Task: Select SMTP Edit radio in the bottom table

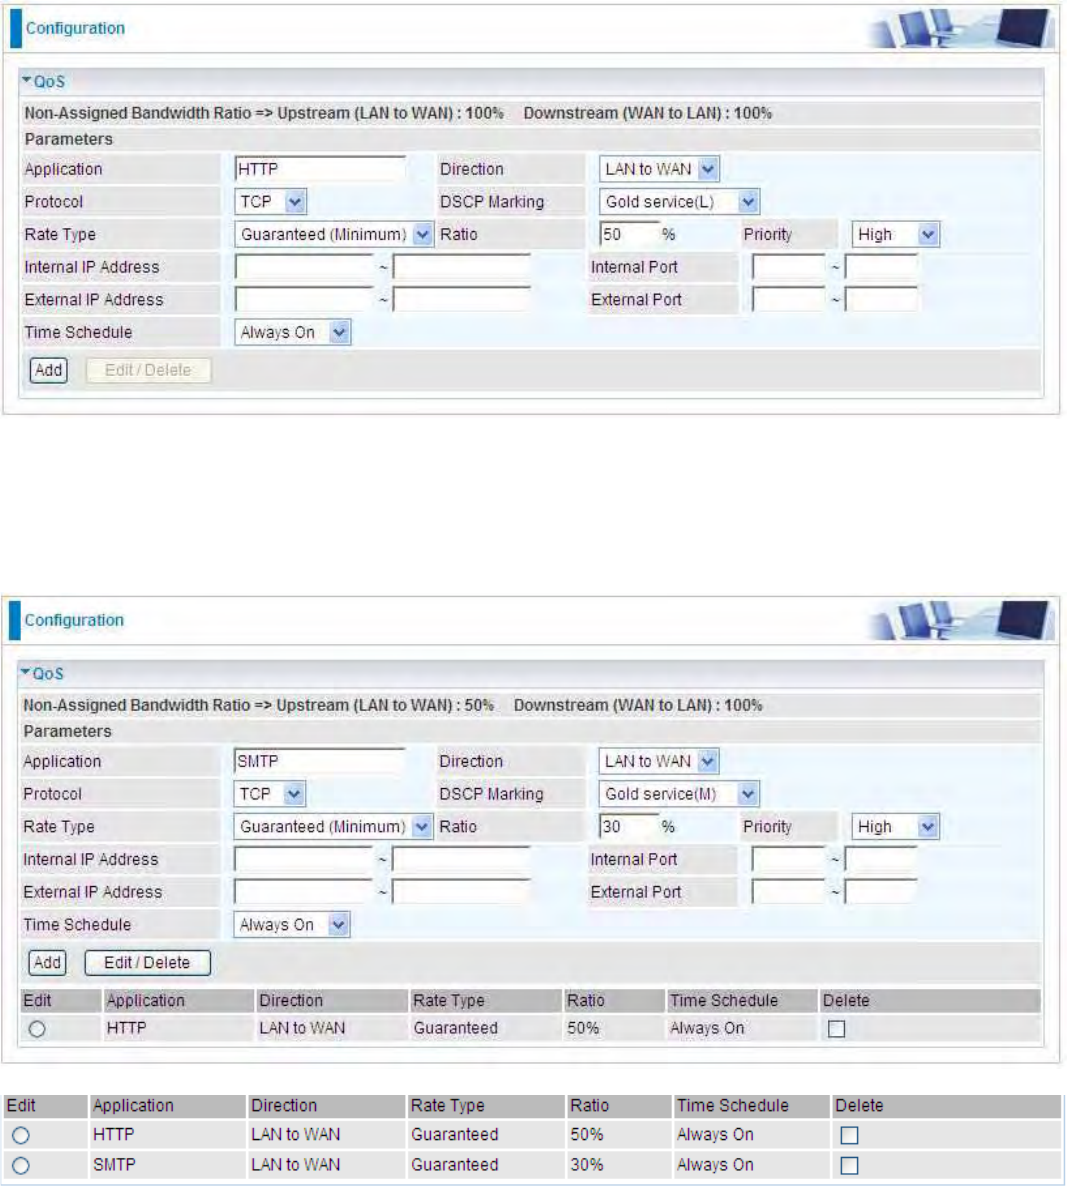Action: pyautogui.click(x=21, y=1166)
